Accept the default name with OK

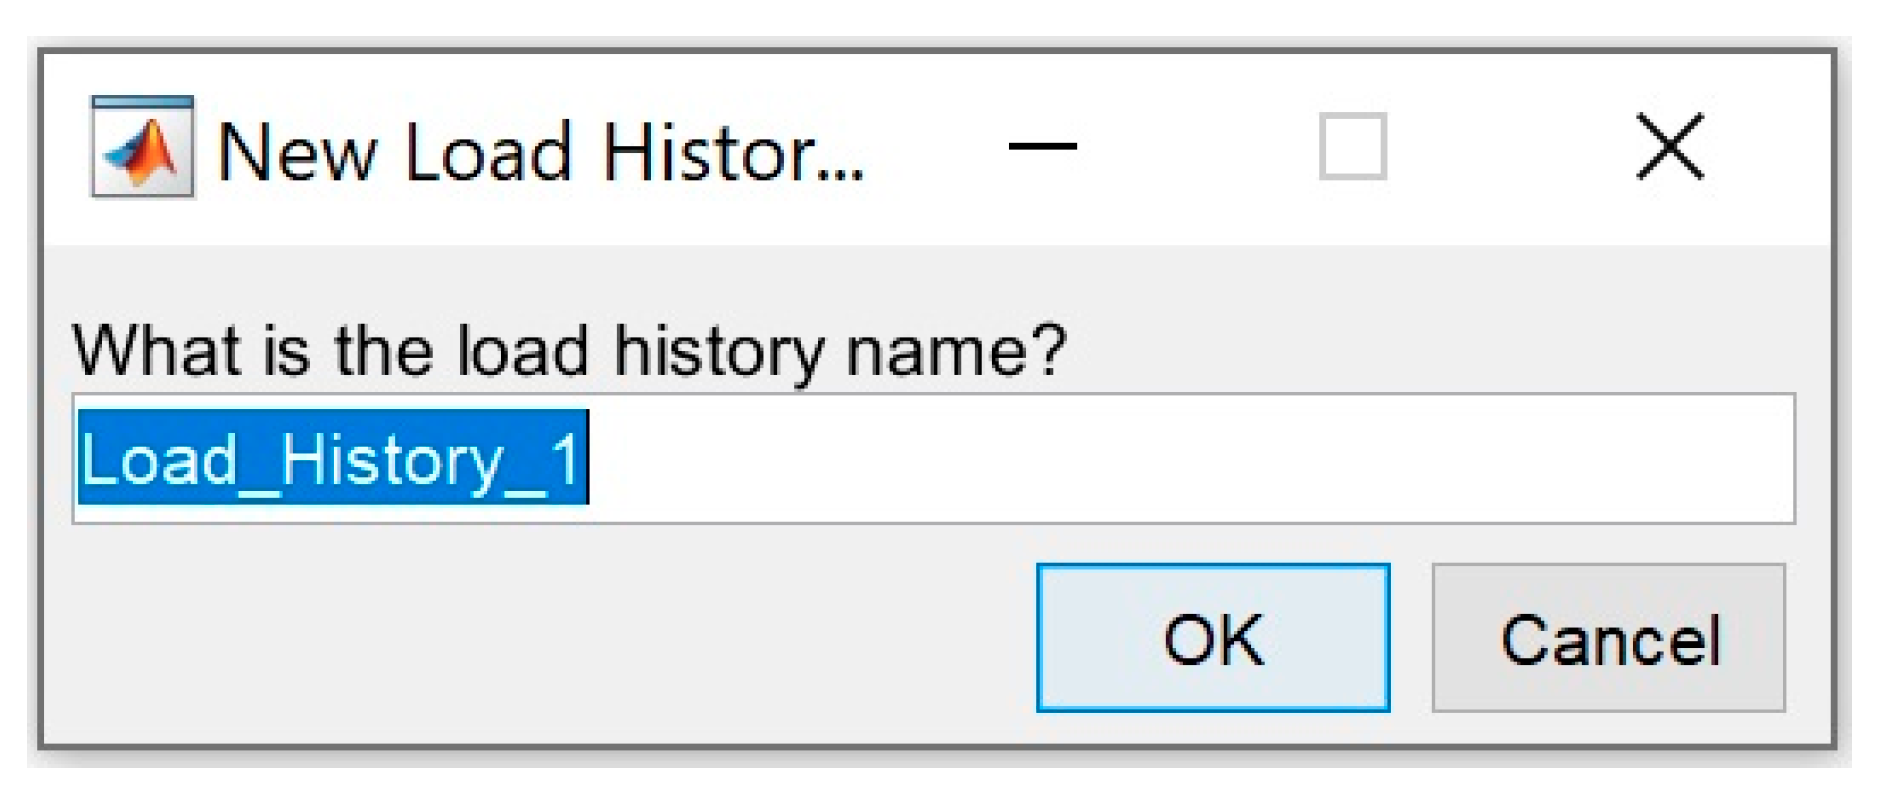coord(1213,638)
